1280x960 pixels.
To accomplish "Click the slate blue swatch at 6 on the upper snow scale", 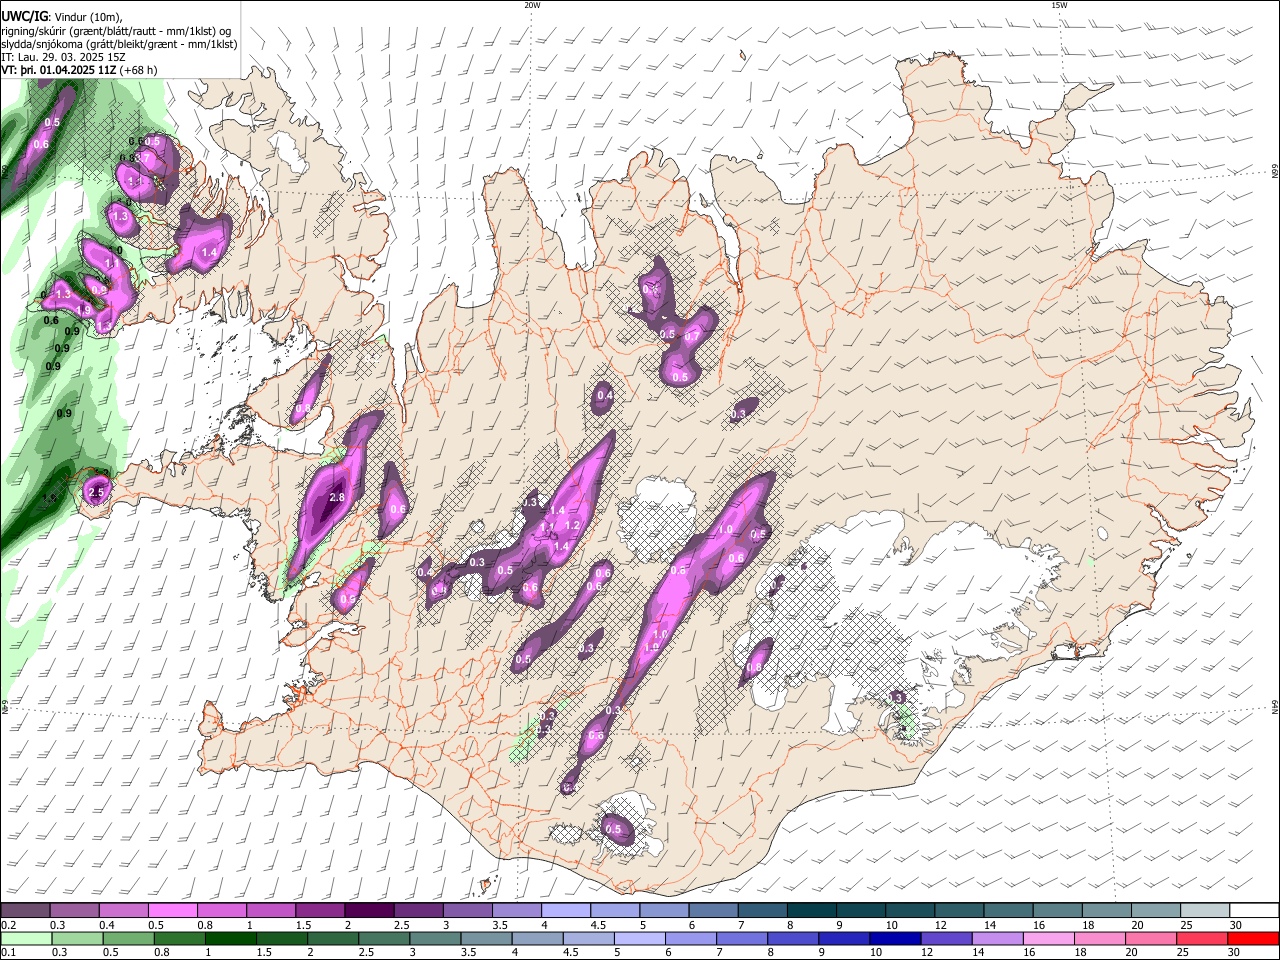I will click(713, 912).
